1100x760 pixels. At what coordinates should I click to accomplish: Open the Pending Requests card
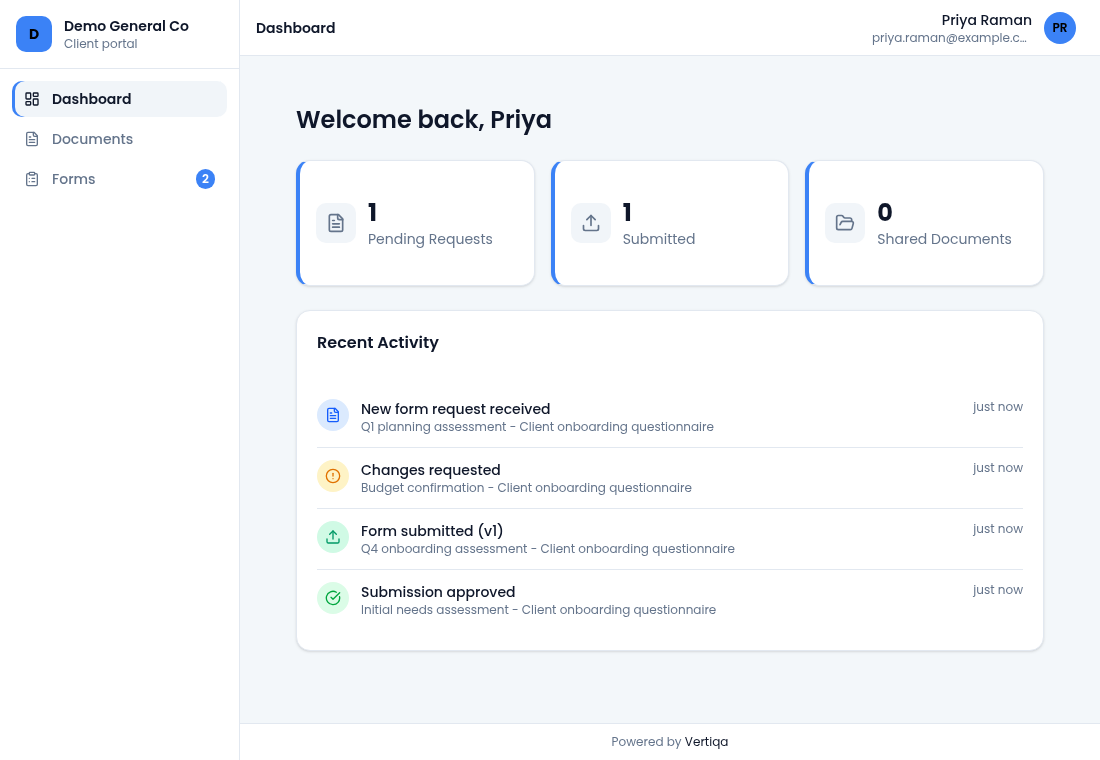(x=416, y=223)
